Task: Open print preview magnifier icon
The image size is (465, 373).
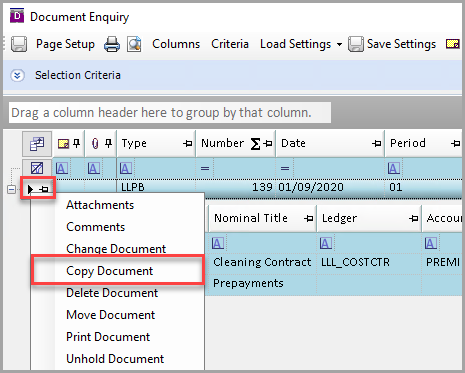Action: [134, 44]
